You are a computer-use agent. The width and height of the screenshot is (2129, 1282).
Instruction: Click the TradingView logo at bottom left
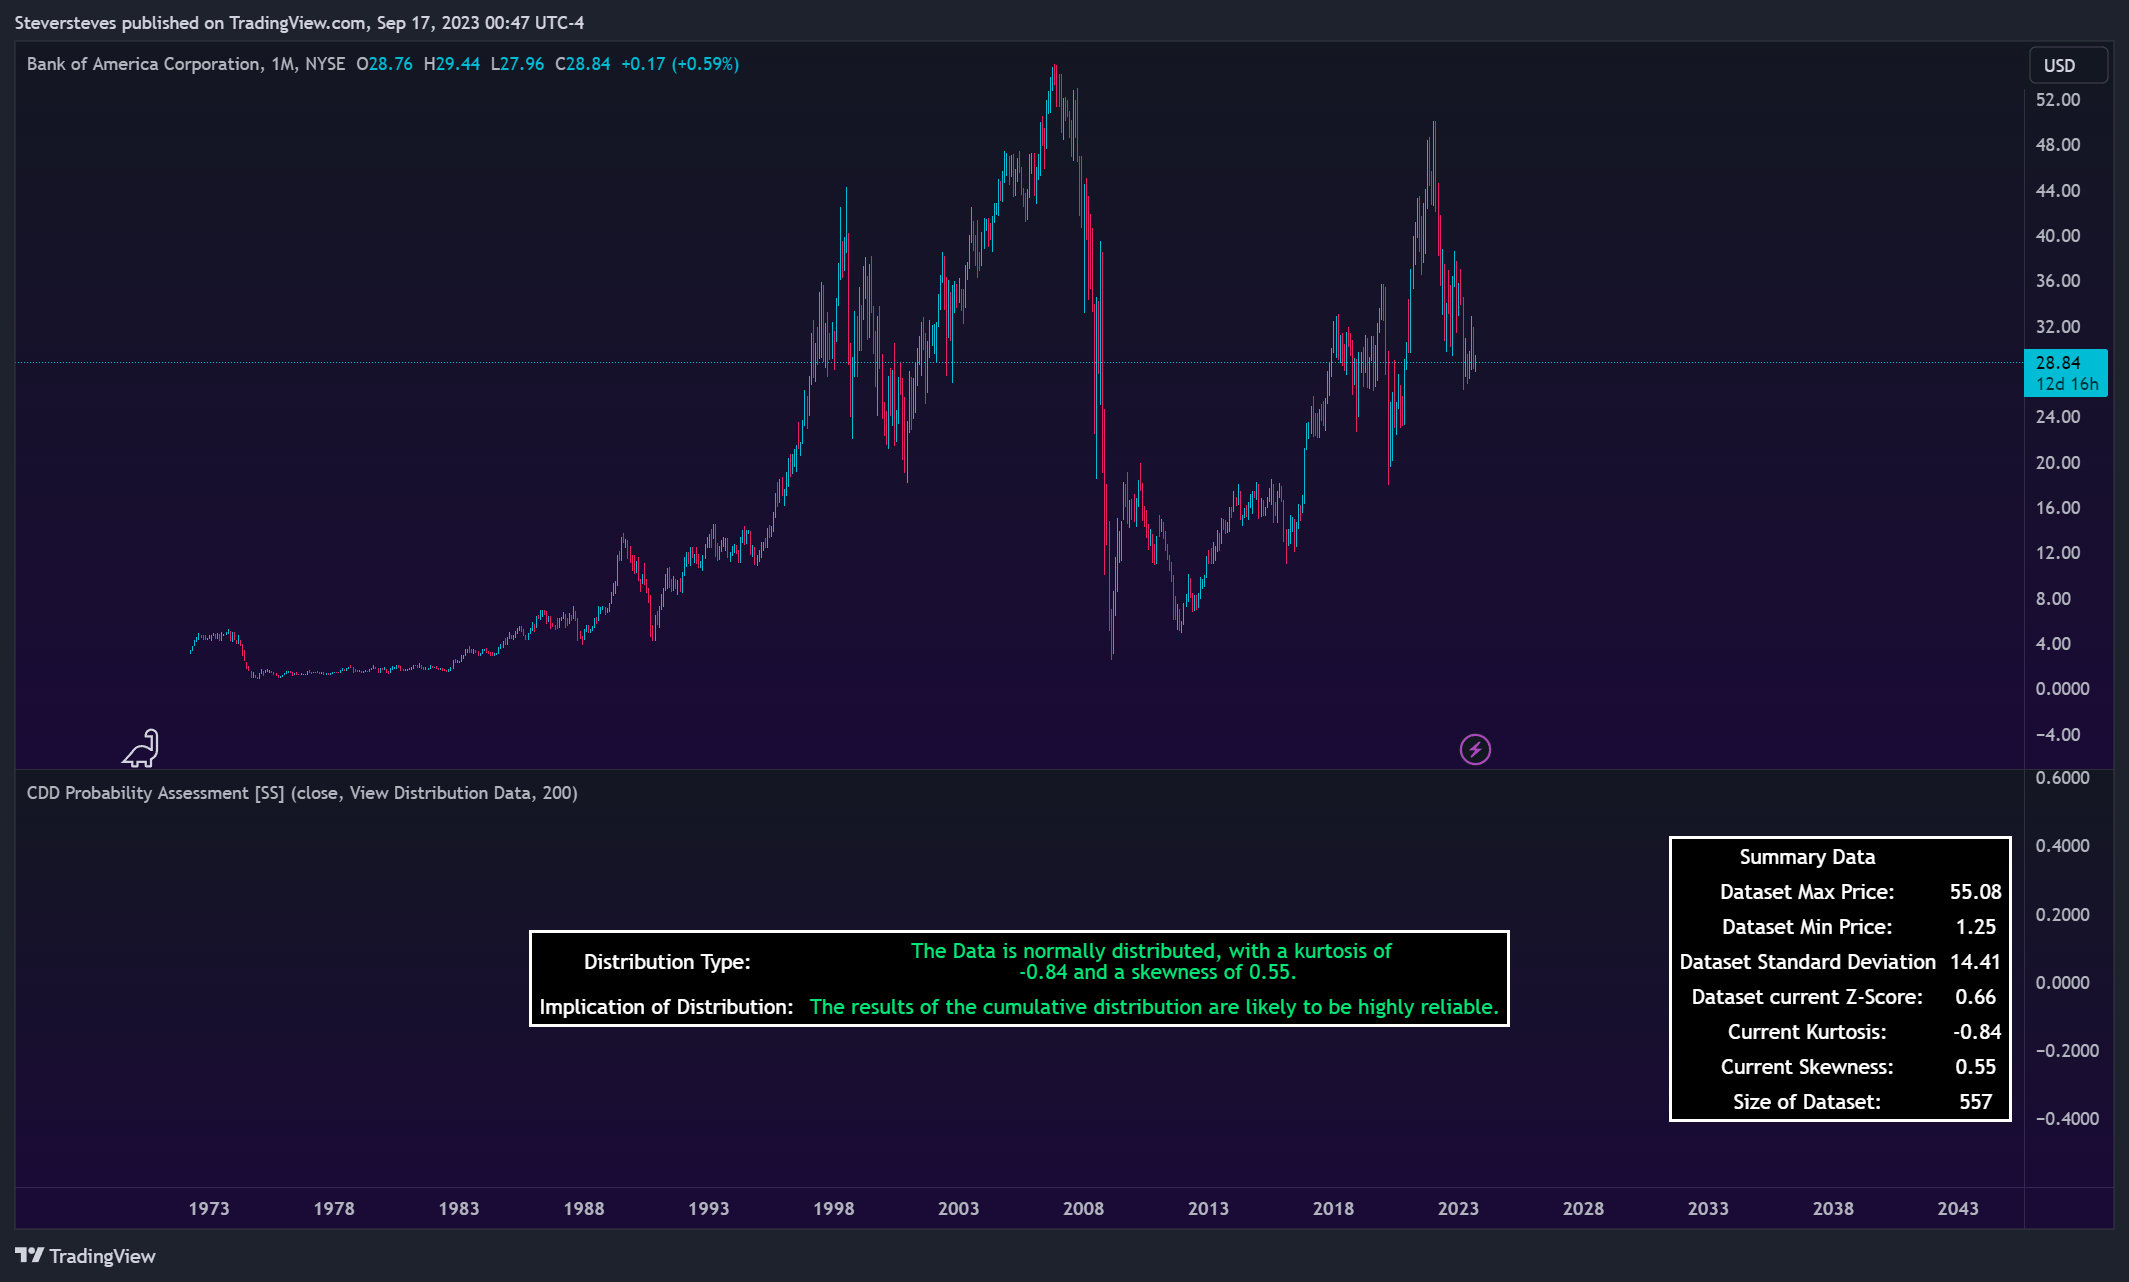point(85,1256)
